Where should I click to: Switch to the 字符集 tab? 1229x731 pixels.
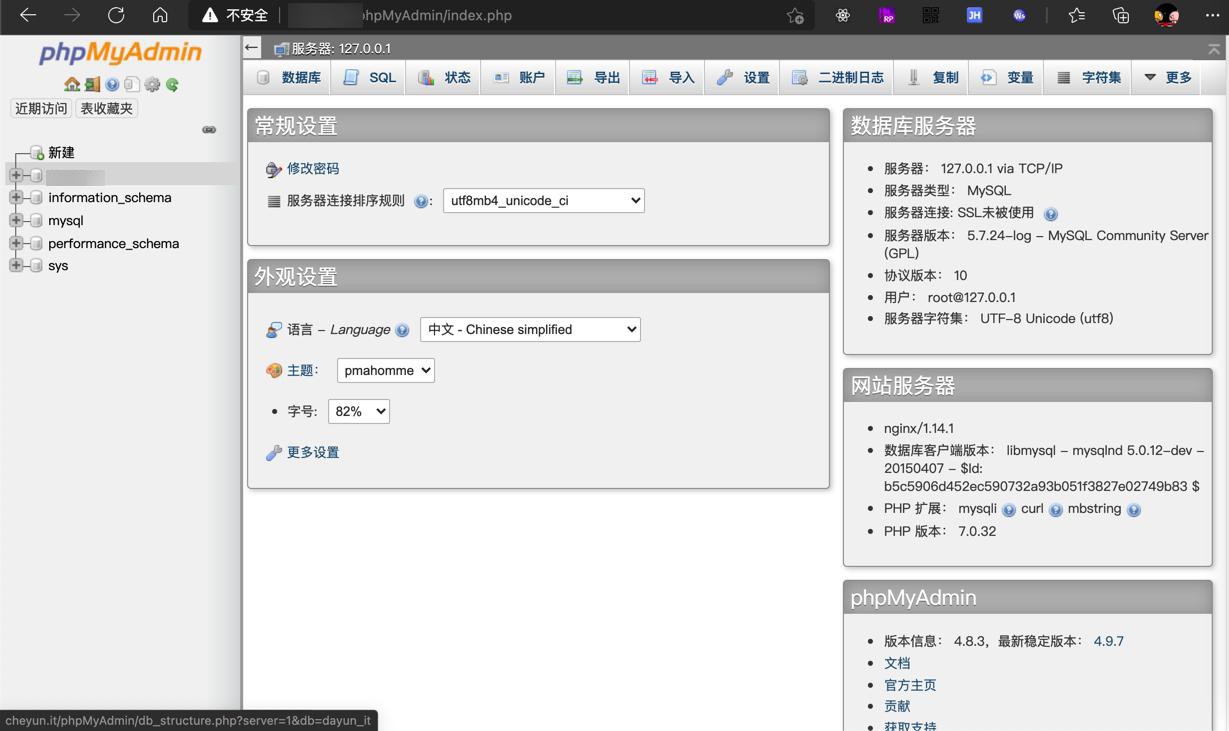pyautogui.click(x=1089, y=77)
